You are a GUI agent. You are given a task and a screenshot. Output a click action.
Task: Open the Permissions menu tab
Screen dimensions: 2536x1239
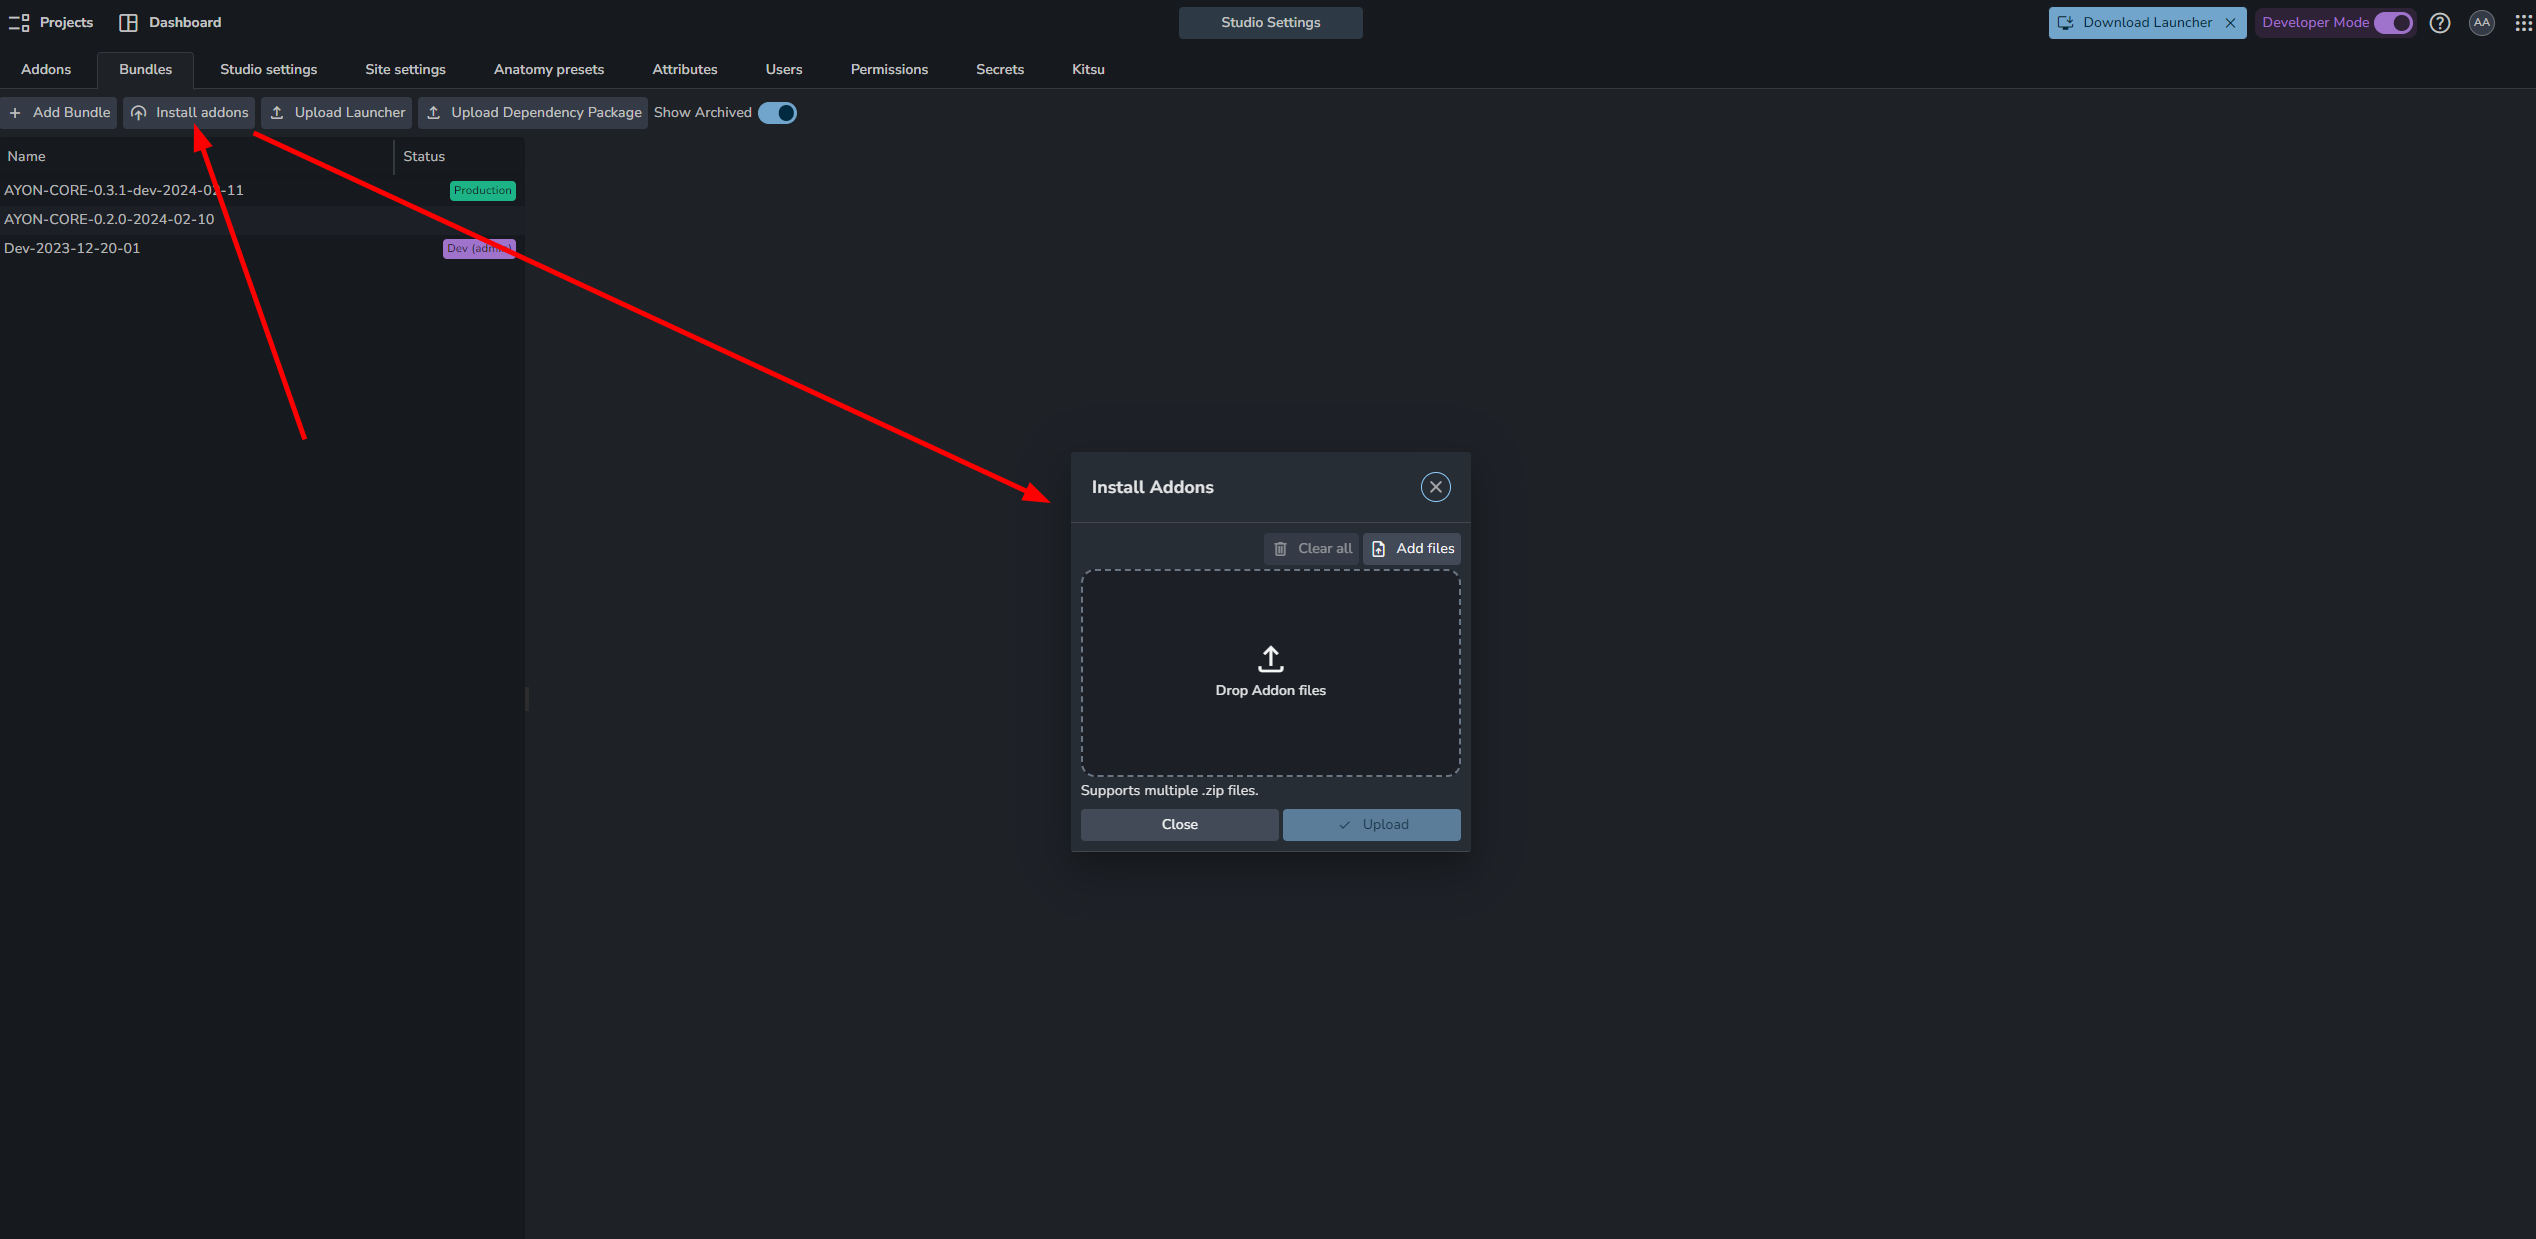tap(890, 68)
